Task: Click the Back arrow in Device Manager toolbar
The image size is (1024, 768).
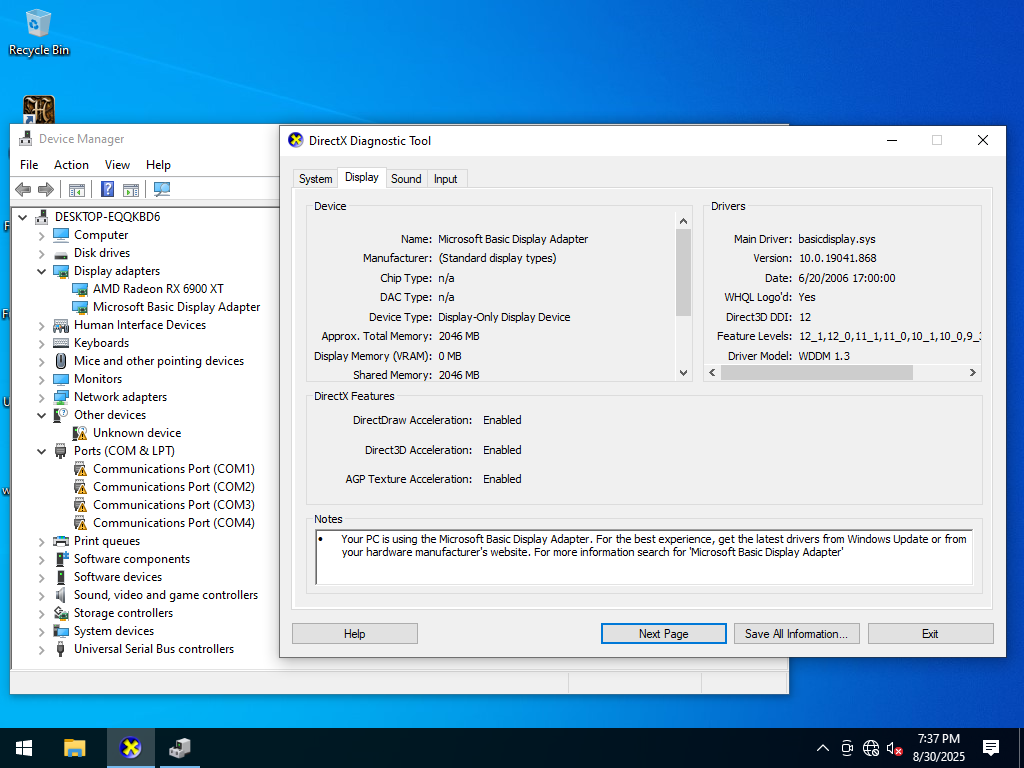Action: coord(23,189)
